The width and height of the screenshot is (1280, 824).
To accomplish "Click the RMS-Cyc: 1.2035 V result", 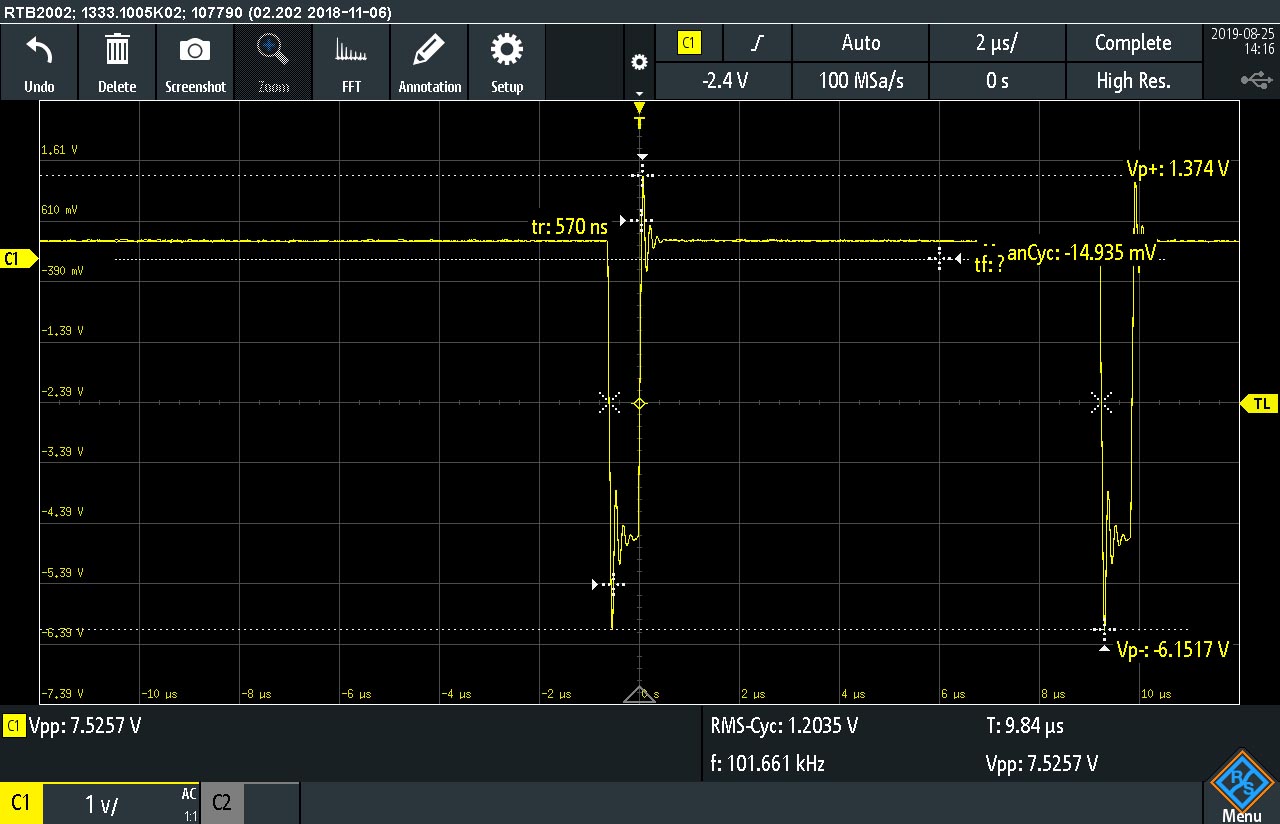I will click(x=784, y=726).
